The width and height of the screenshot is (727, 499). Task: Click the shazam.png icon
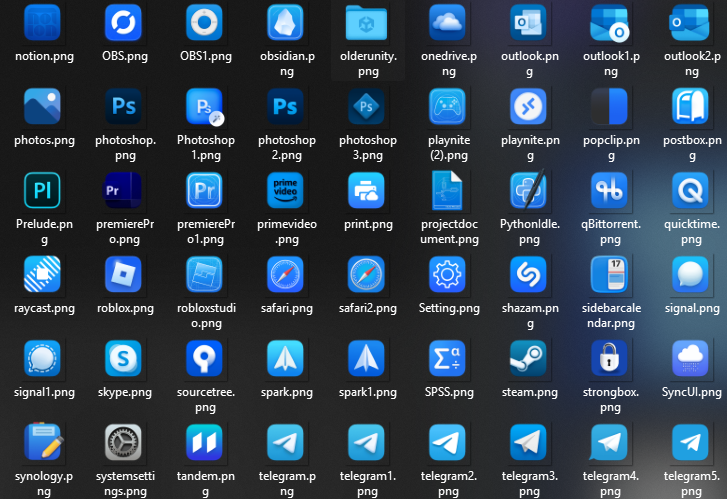pos(528,274)
